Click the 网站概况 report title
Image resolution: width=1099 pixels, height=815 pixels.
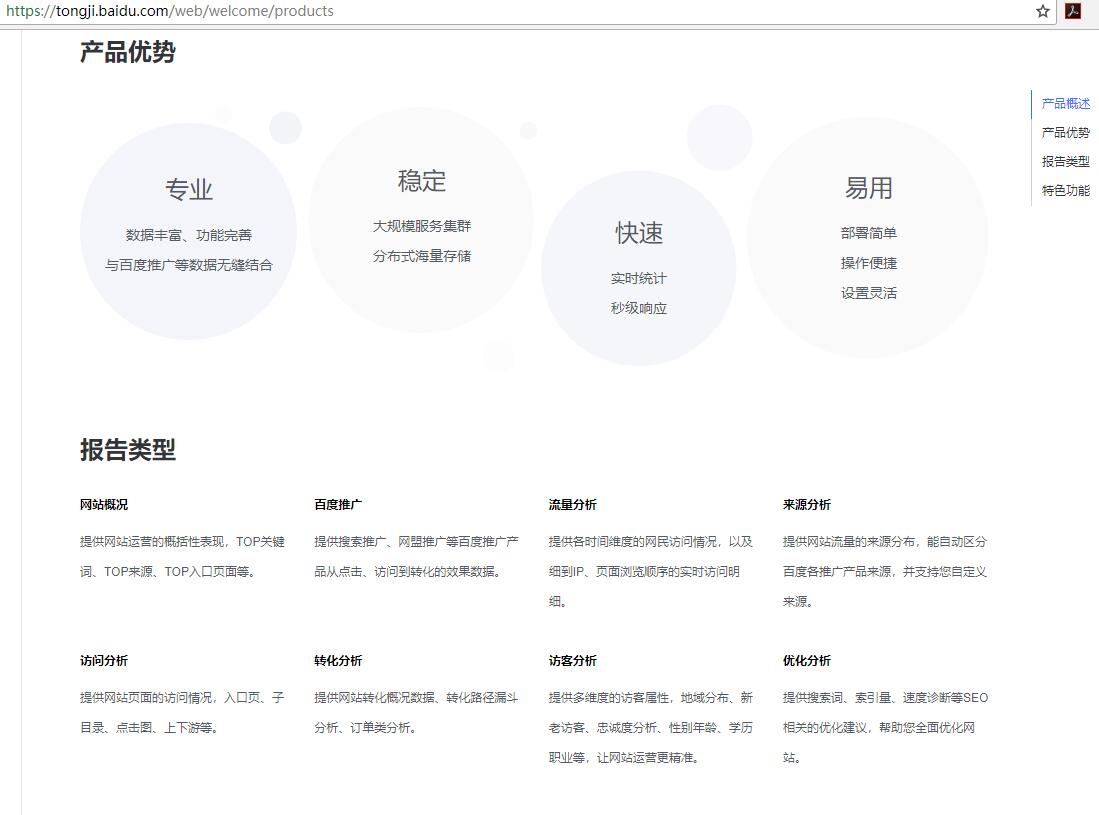click(104, 505)
